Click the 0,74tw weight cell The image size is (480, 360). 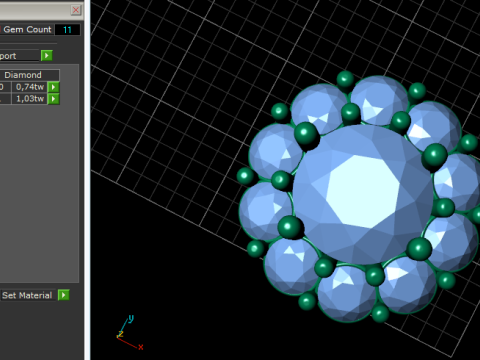[29, 87]
